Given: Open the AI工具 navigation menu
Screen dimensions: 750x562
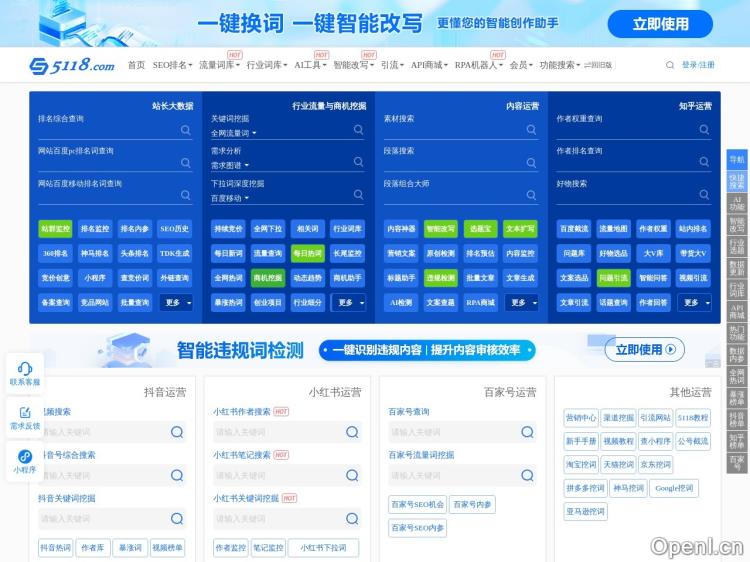Looking at the screenshot, I should coord(309,65).
